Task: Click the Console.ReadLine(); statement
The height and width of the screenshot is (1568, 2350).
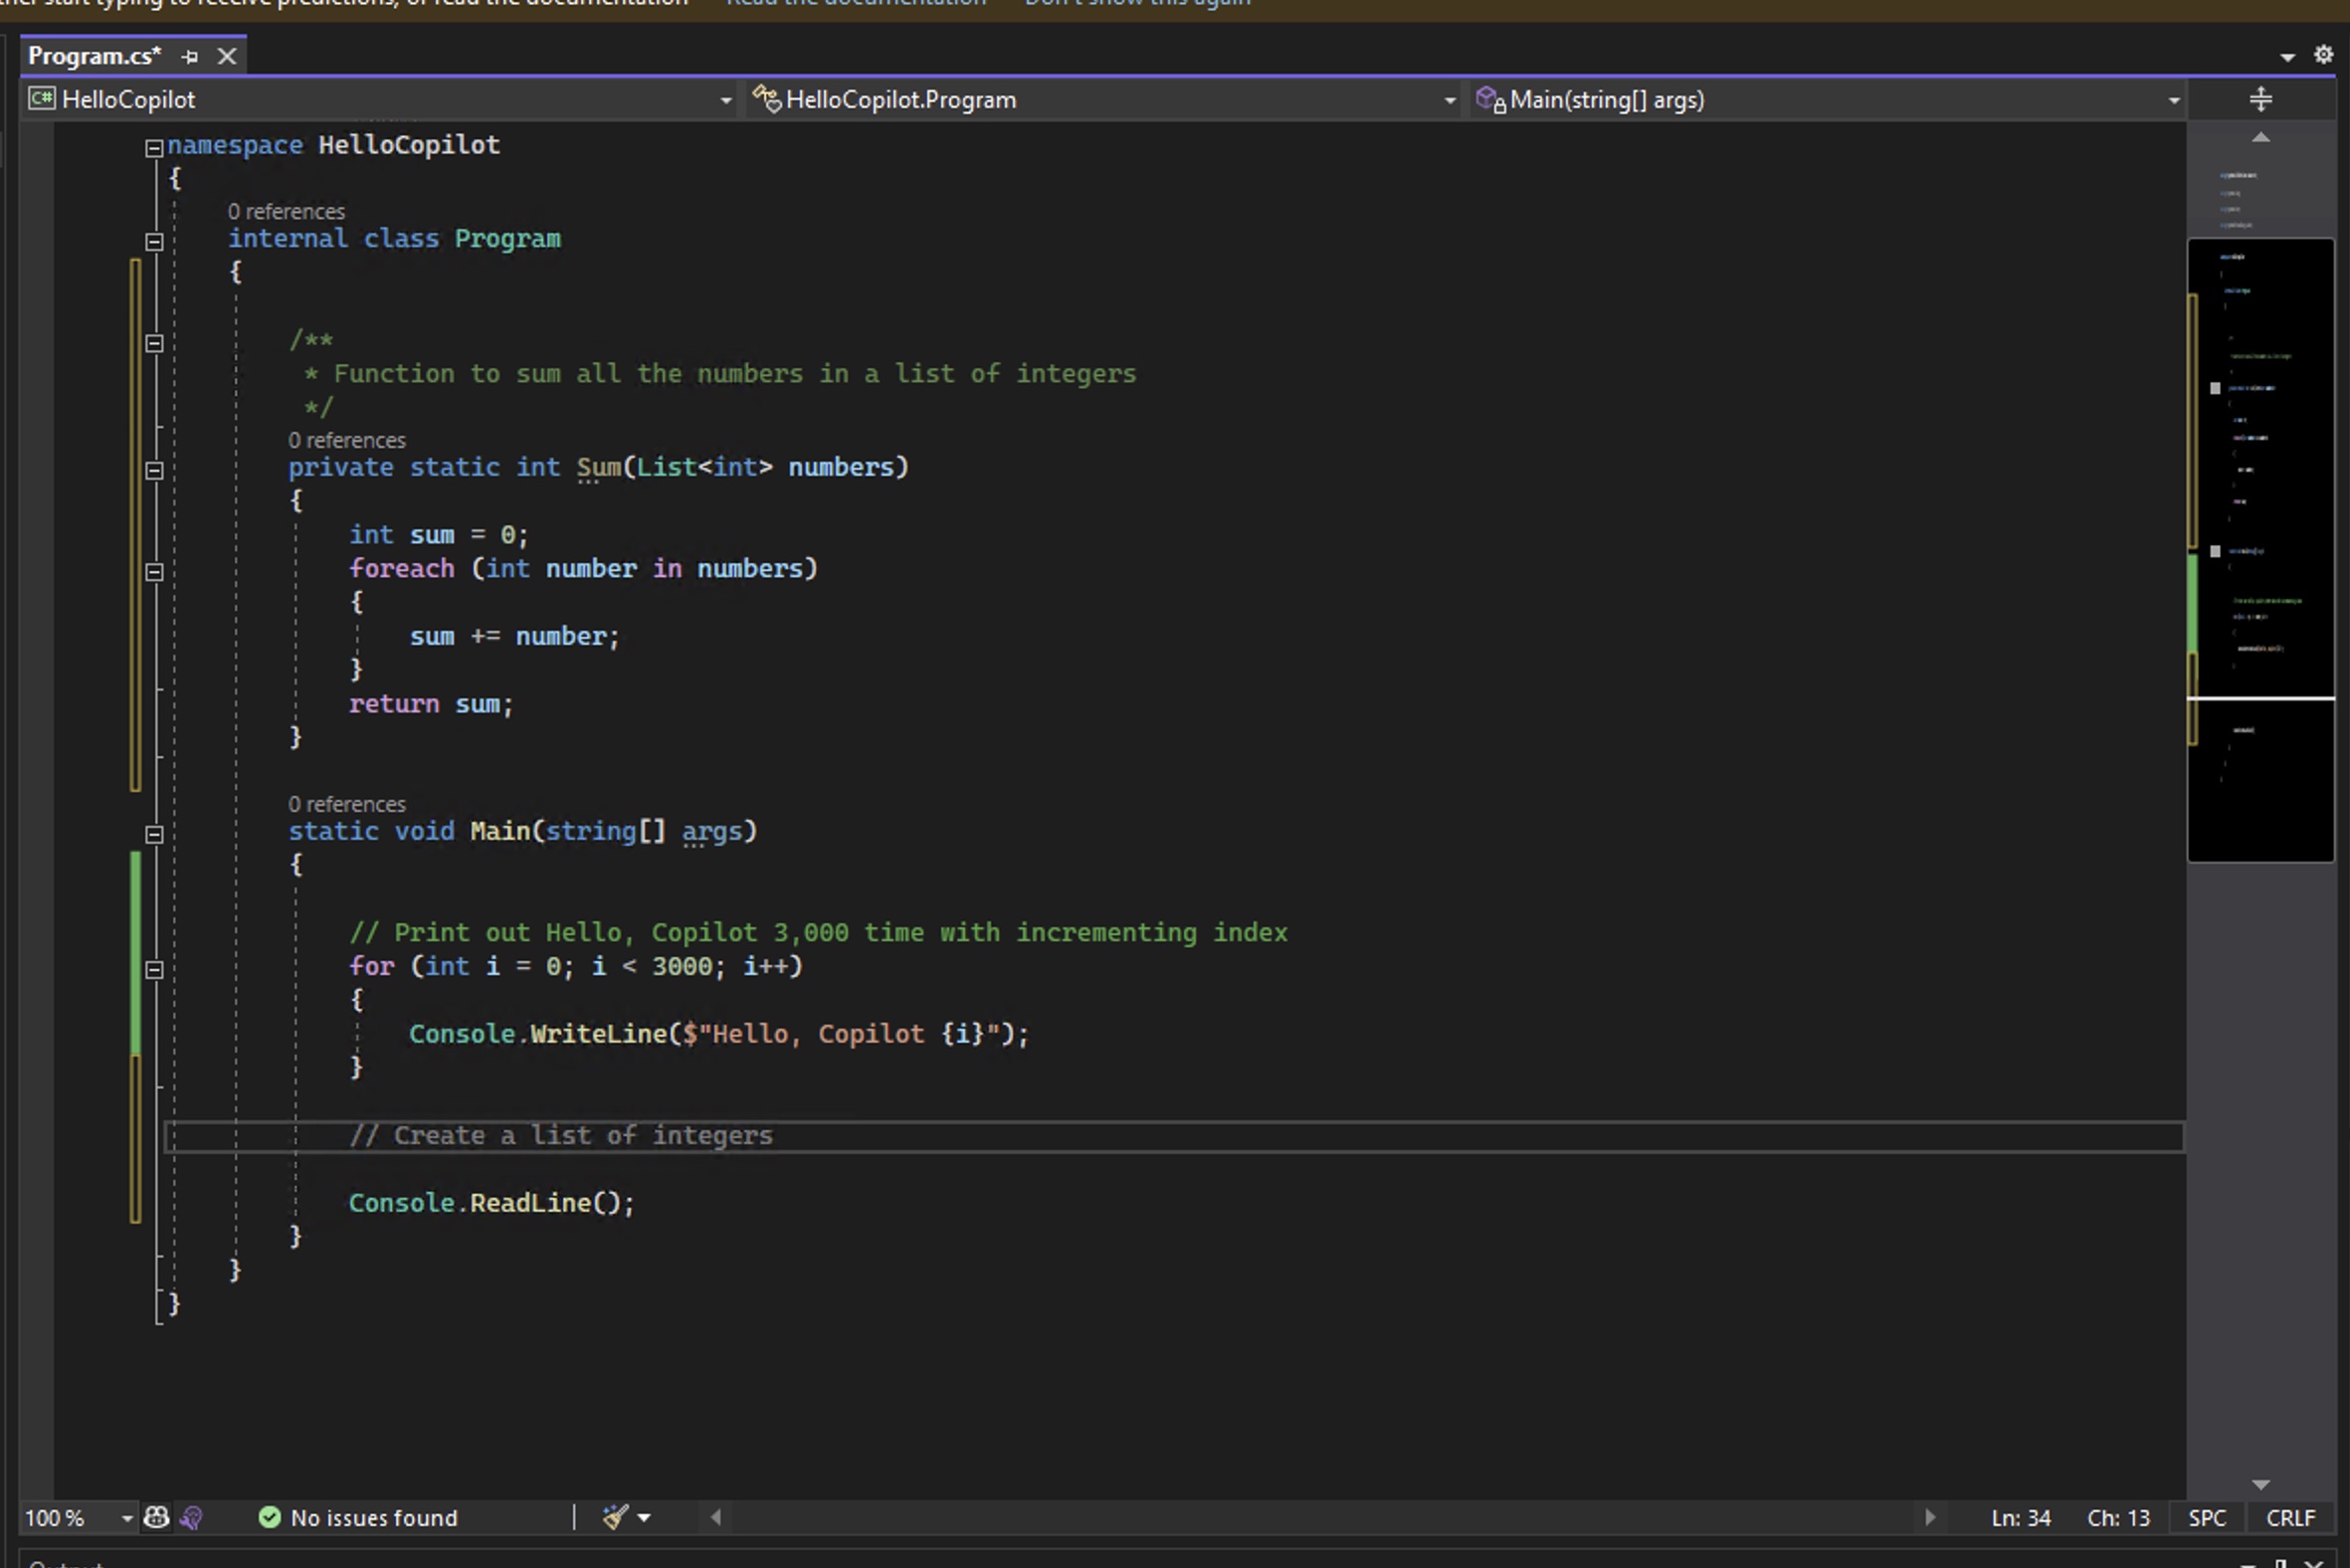Action: point(491,1203)
